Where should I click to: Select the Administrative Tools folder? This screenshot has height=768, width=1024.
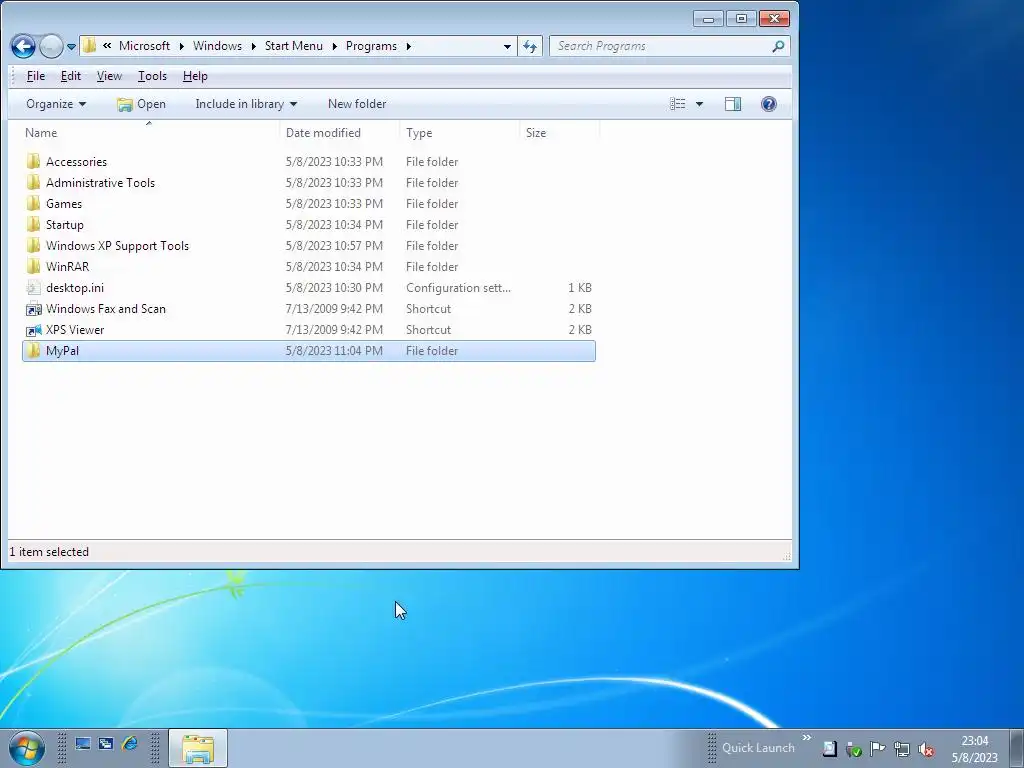point(309,183)
